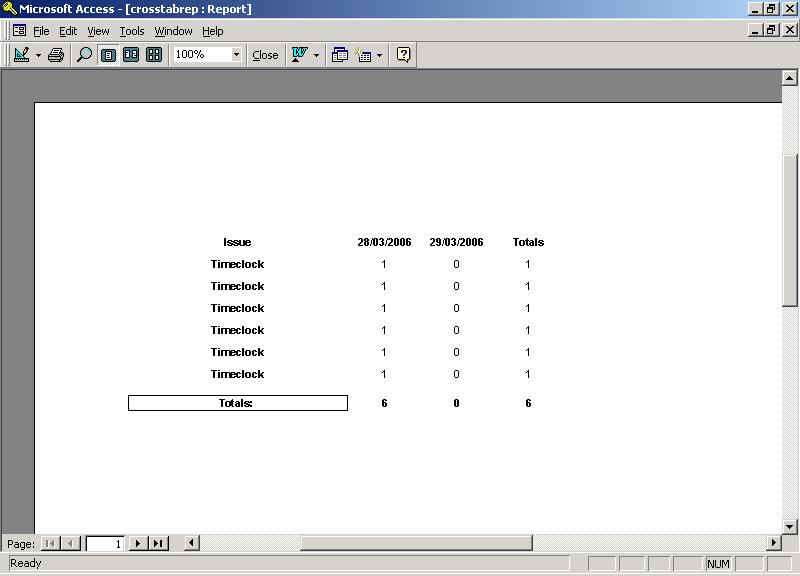Screen dimensions: 800x576
Task: Open the Window menu
Action: (173, 31)
